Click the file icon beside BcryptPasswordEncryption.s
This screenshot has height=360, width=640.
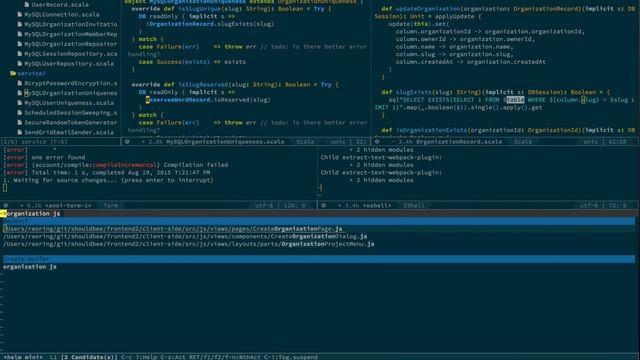click(x=19, y=83)
